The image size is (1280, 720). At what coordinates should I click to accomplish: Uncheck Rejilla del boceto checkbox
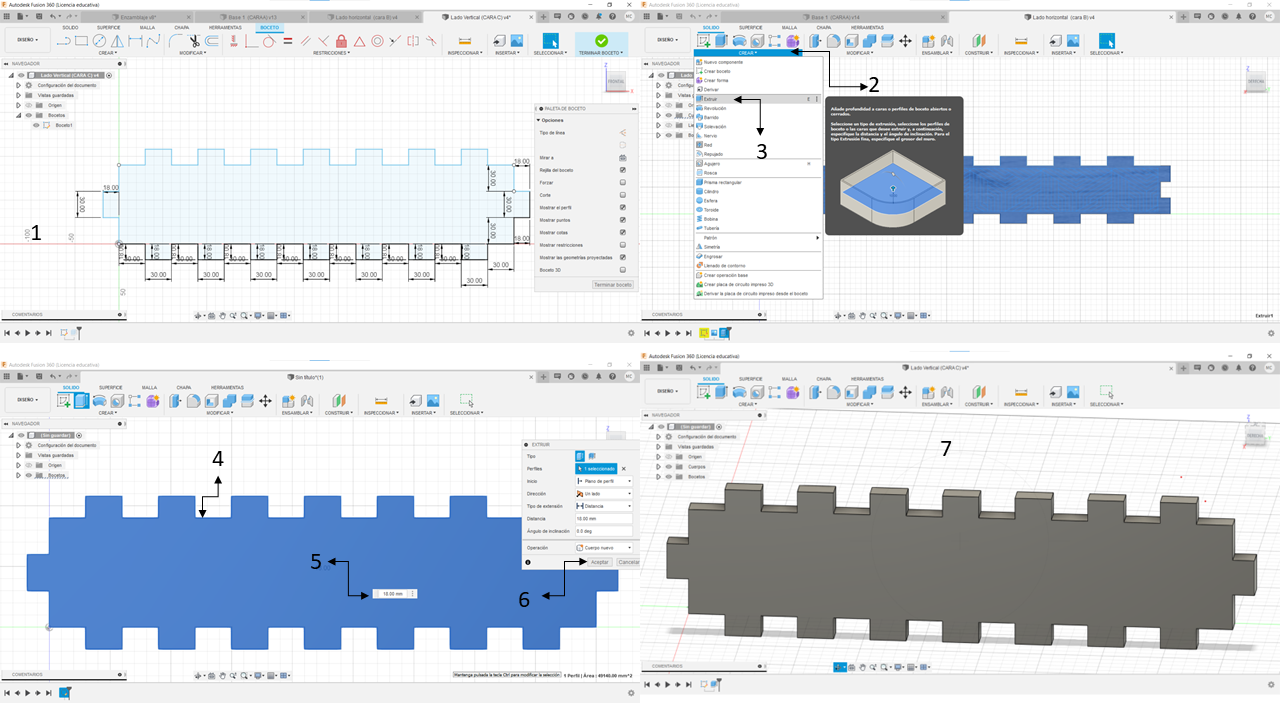623,170
